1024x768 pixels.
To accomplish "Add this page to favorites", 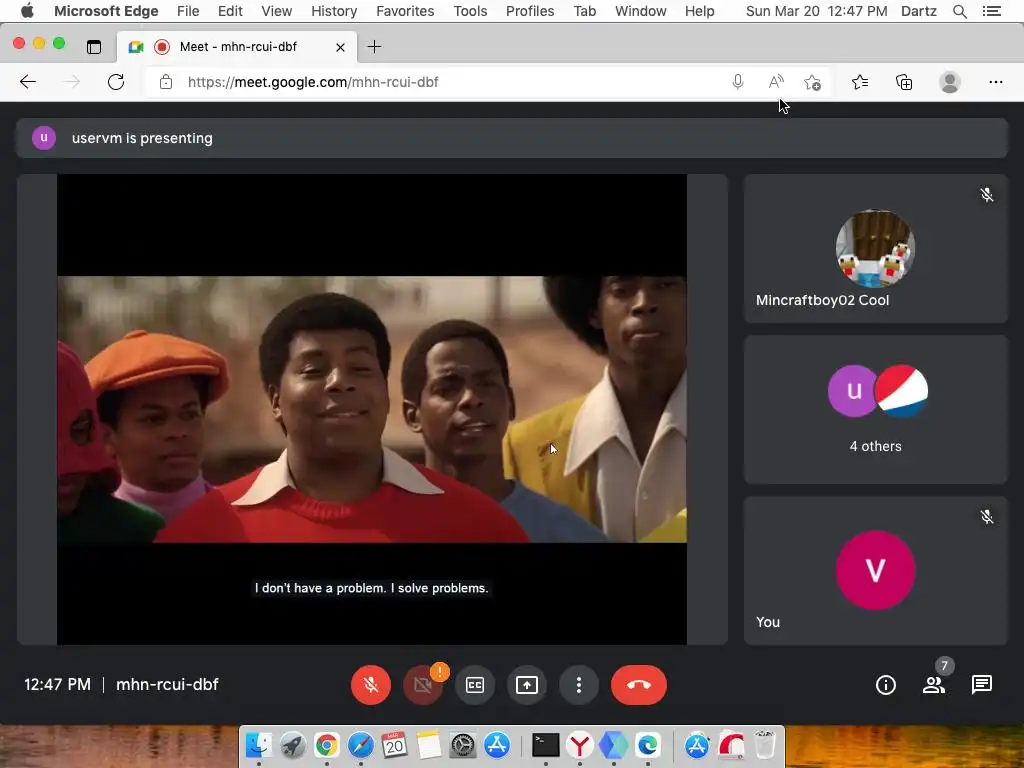I will coord(812,82).
